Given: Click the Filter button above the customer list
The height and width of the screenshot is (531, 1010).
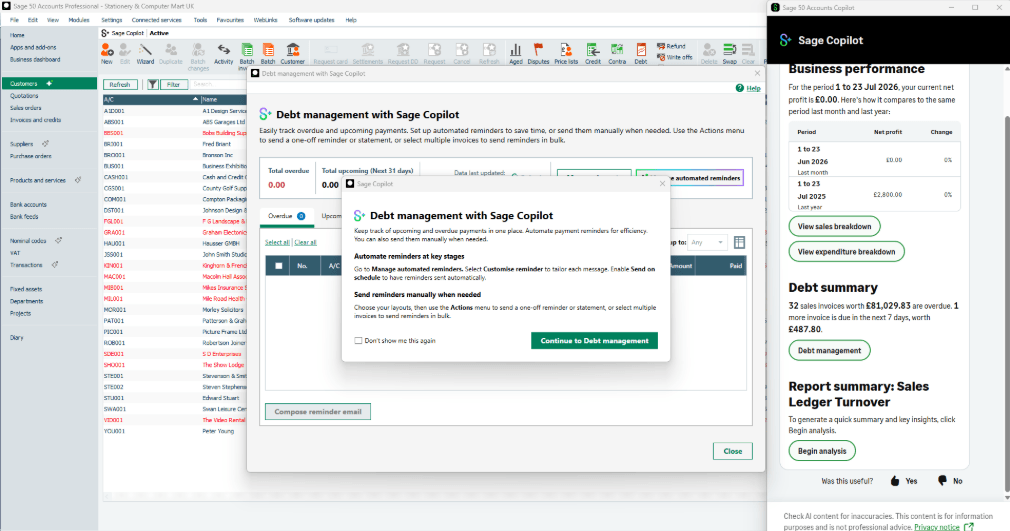Looking at the screenshot, I should point(173,84).
